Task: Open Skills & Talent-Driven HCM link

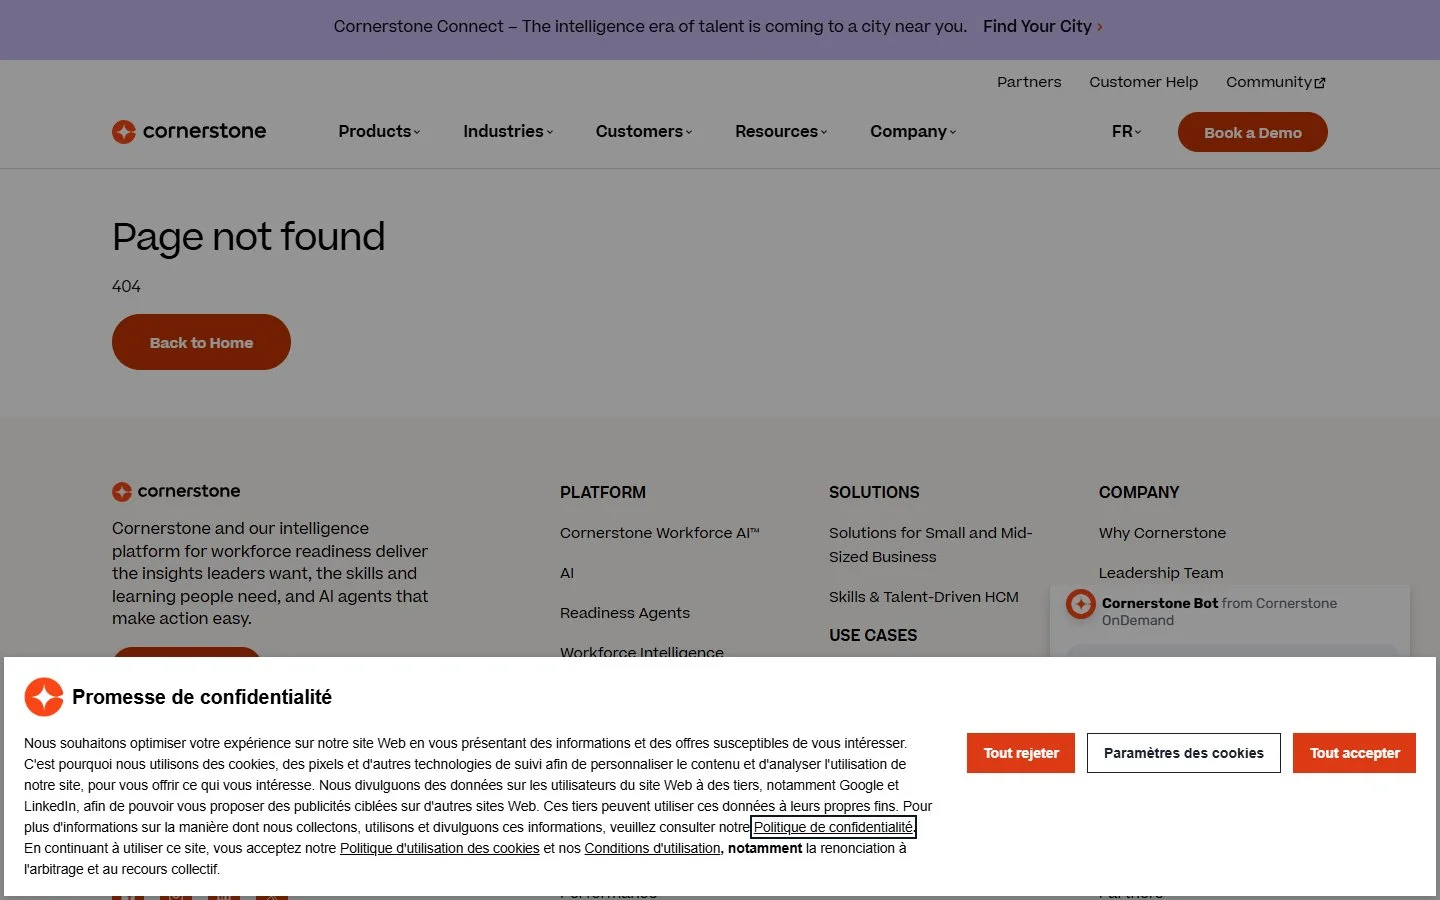Action: tap(924, 597)
